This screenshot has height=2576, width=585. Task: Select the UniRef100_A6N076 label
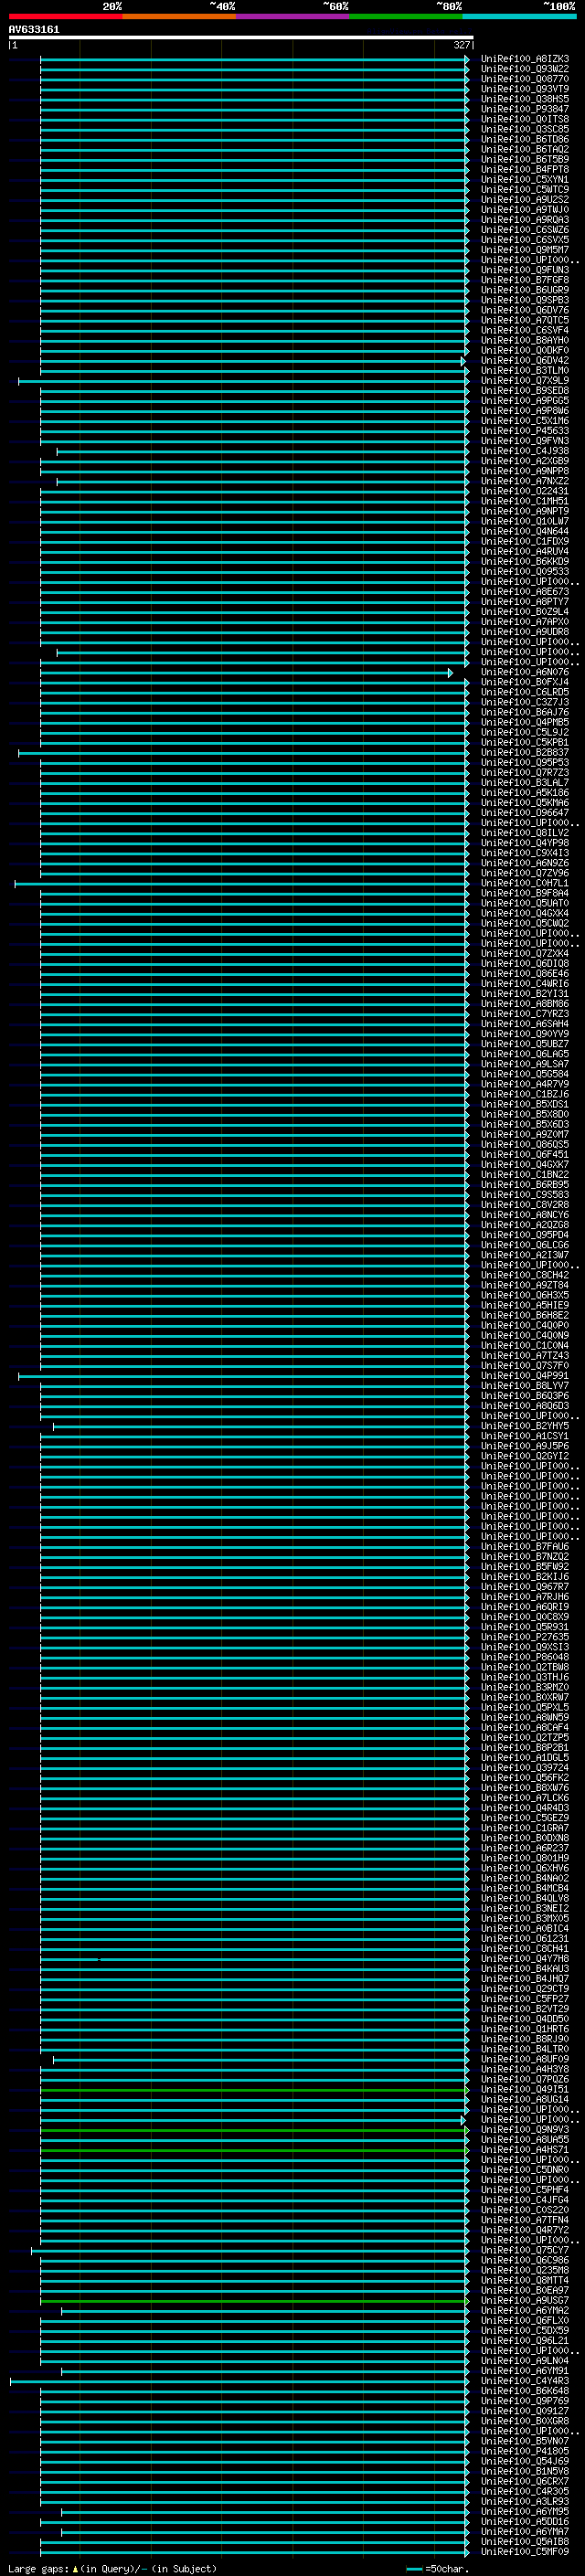(524, 672)
